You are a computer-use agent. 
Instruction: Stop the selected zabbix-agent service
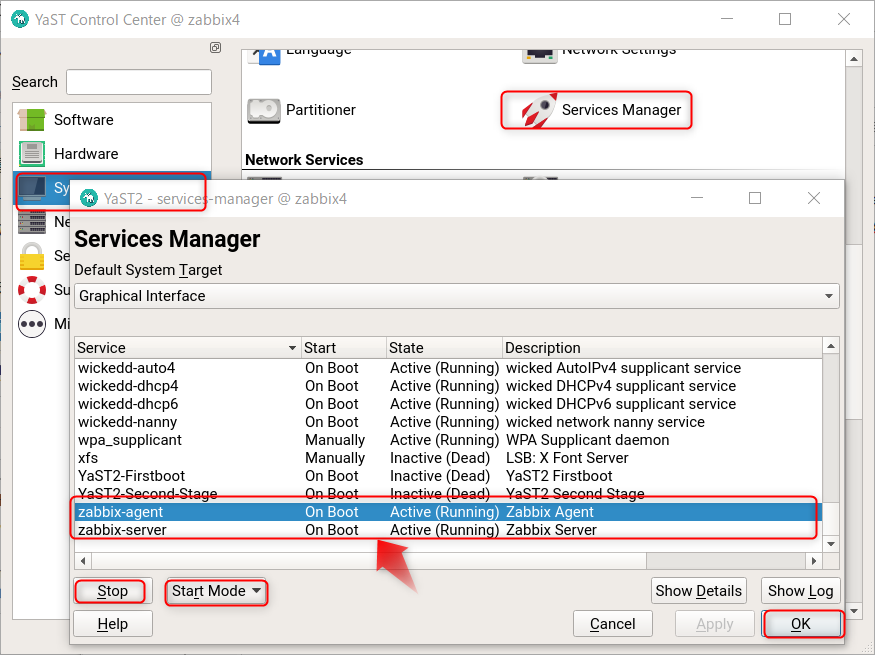click(x=113, y=591)
